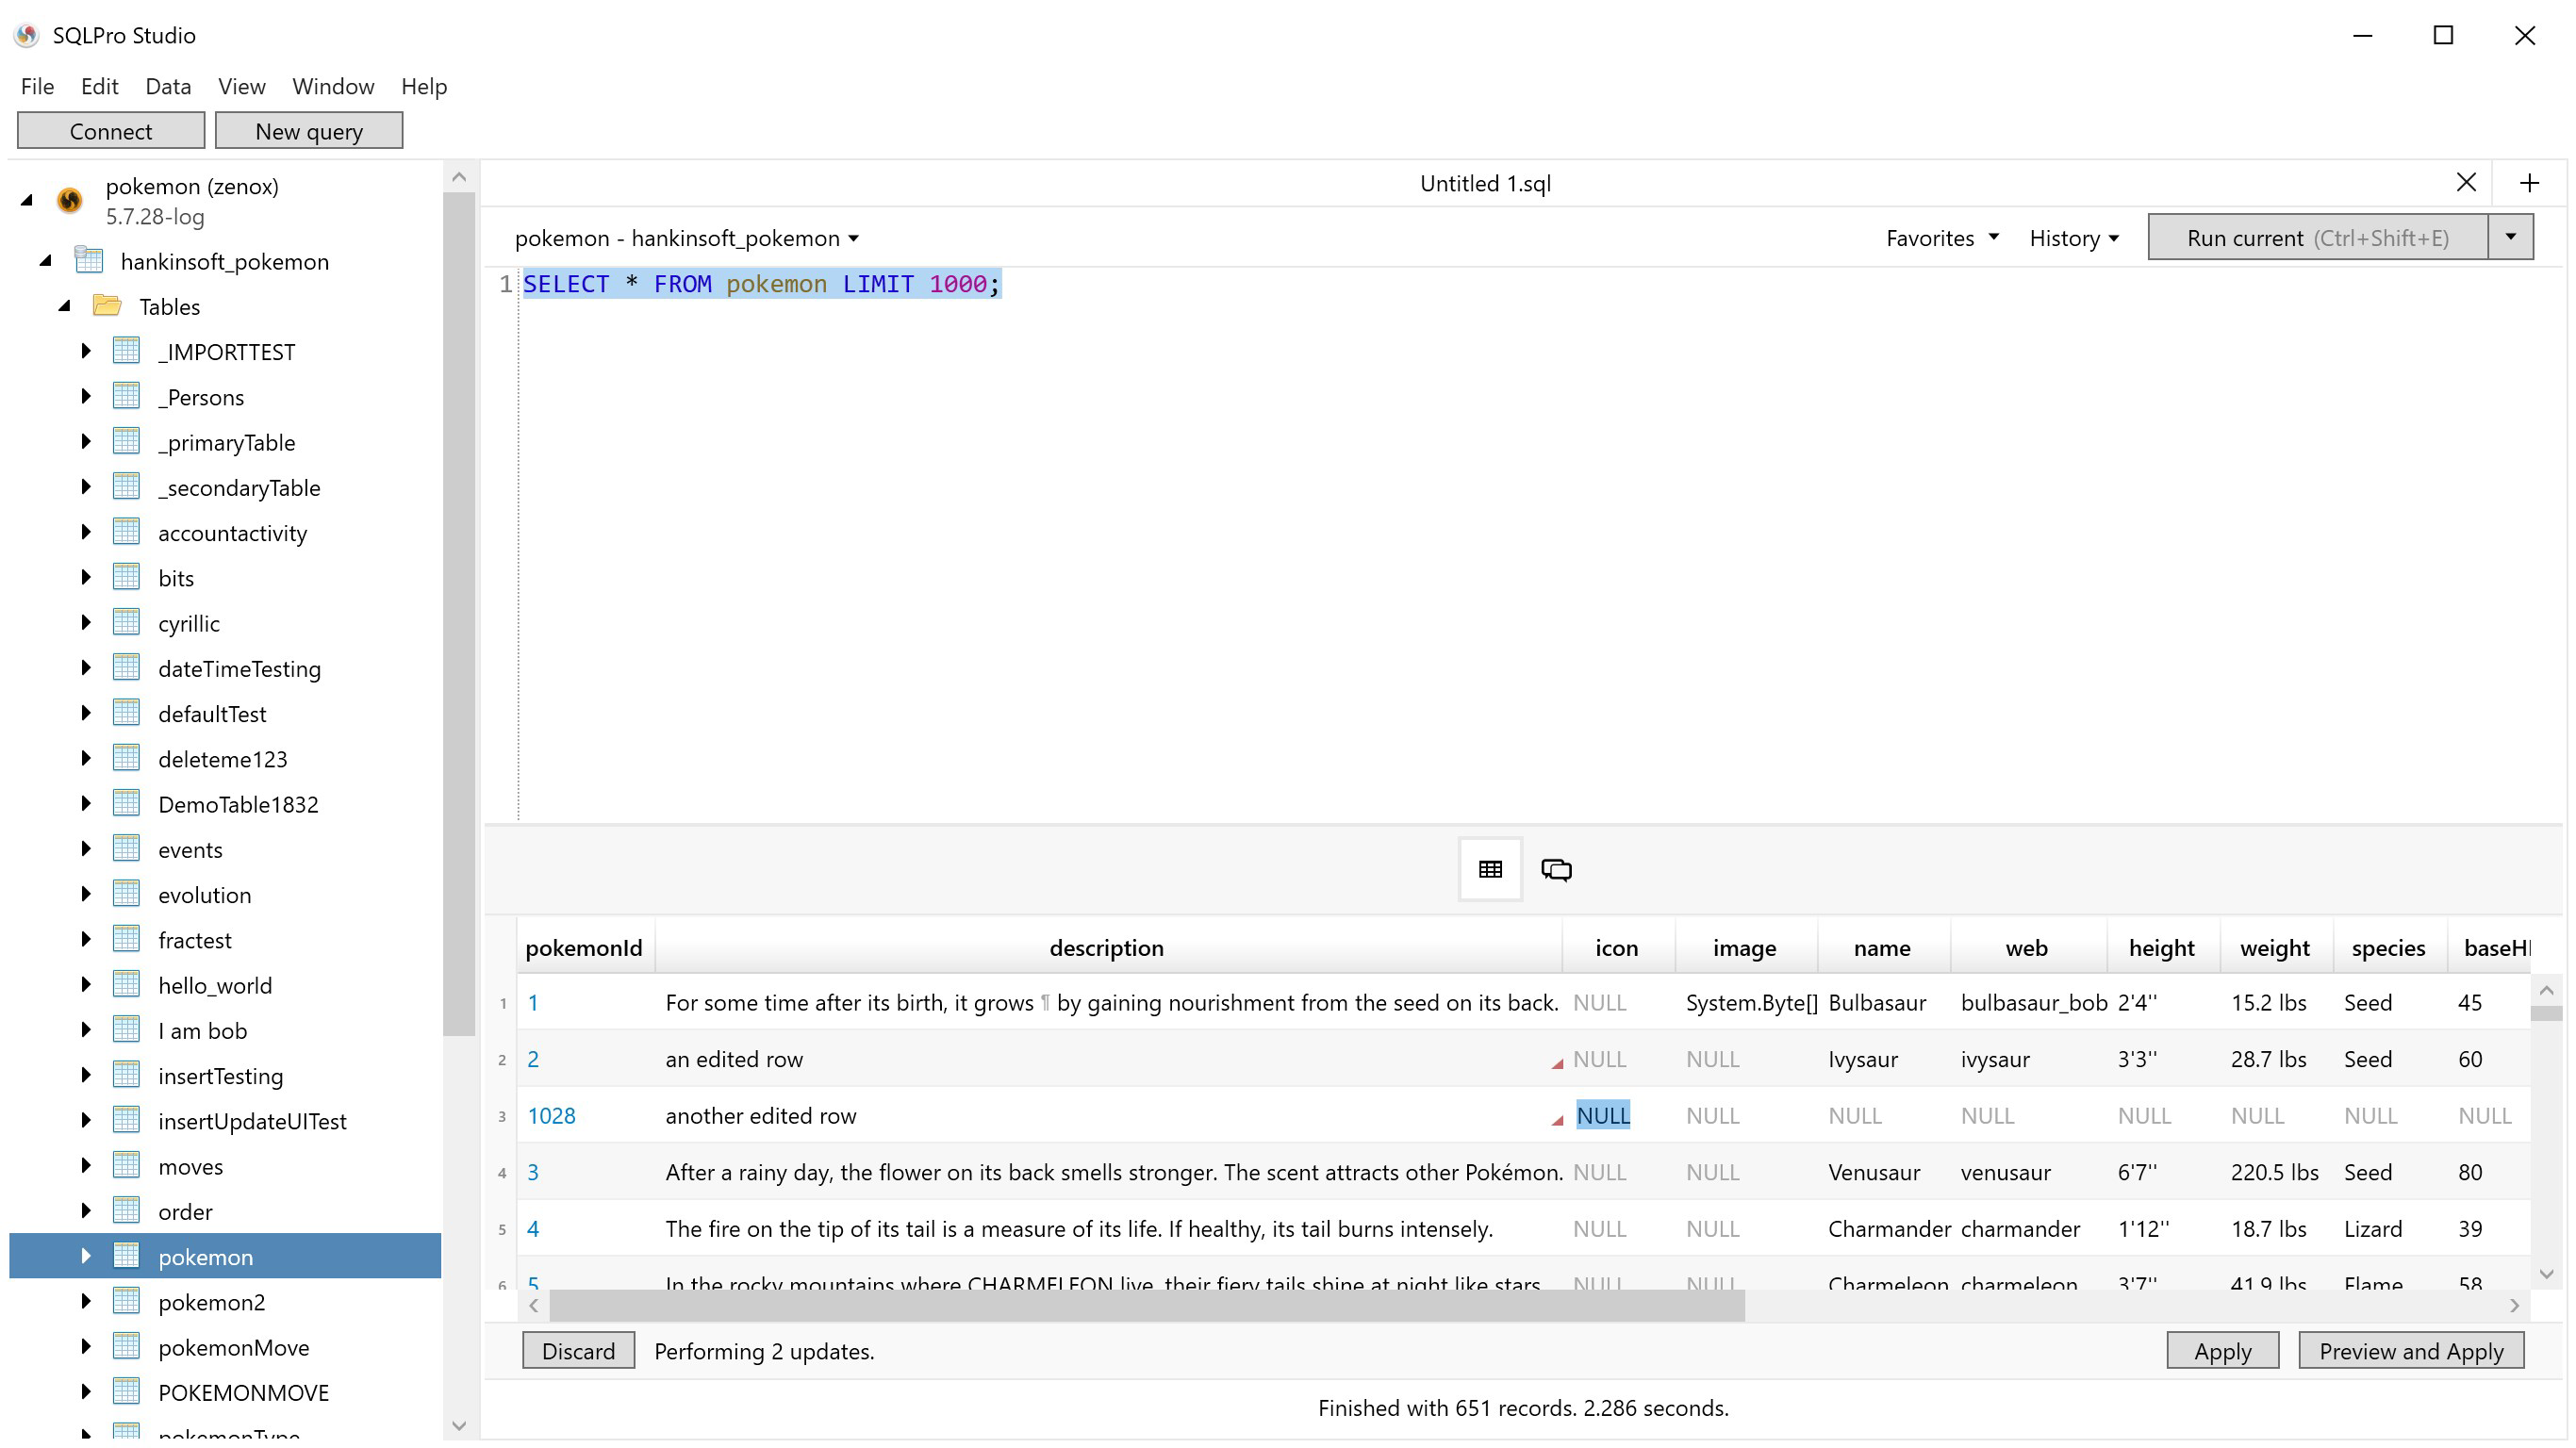Expand the pokemon table node
This screenshot has height=1448, width=2576.
pos(86,1256)
